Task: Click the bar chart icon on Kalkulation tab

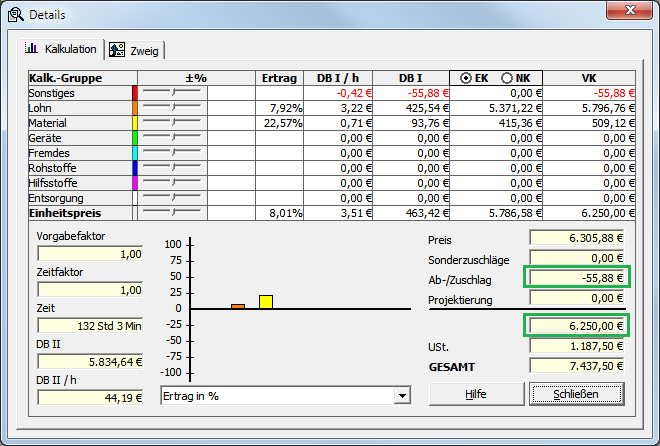Action: click(x=31, y=49)
